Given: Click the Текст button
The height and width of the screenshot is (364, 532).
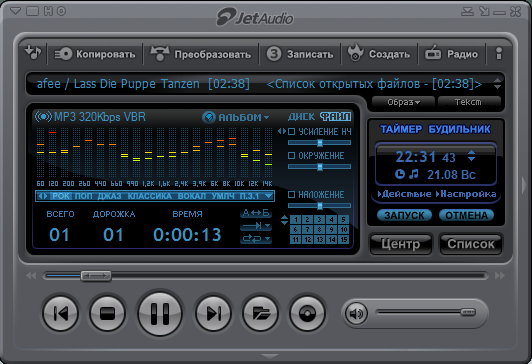Looking at the screenshot, I should click(x=469, y=102).
